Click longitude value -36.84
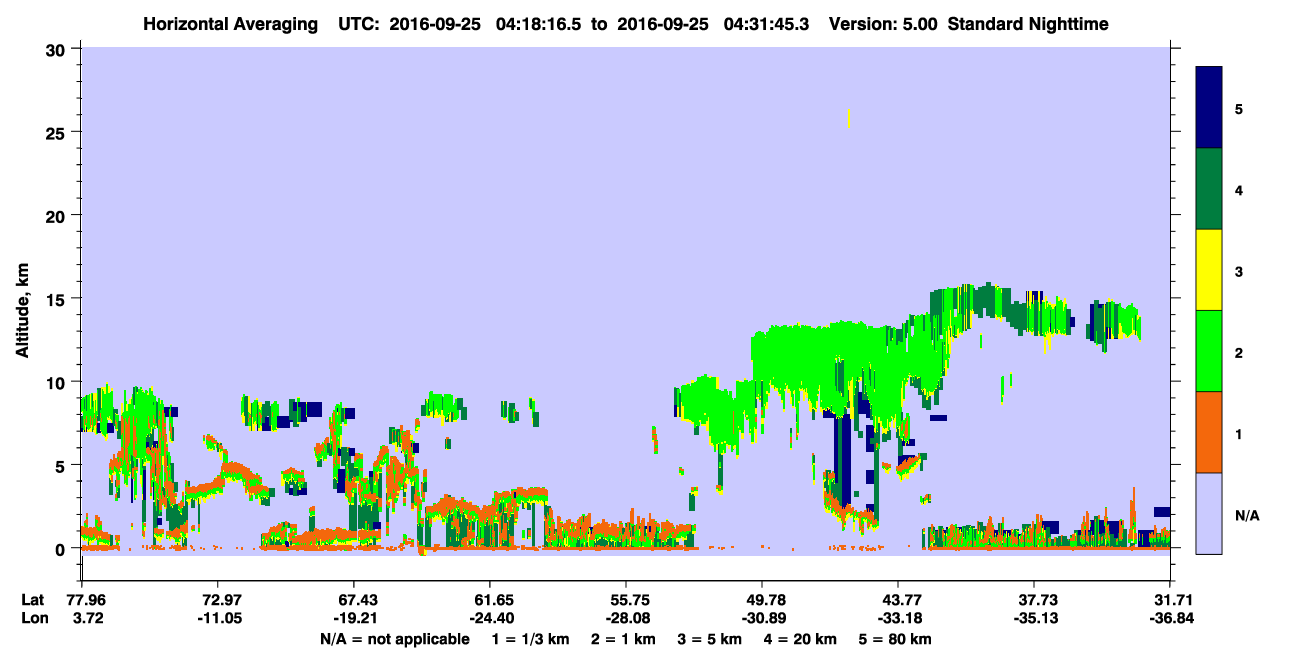Image resolution: width=1300 pixels, height=667 pixels. (1170, 618)
